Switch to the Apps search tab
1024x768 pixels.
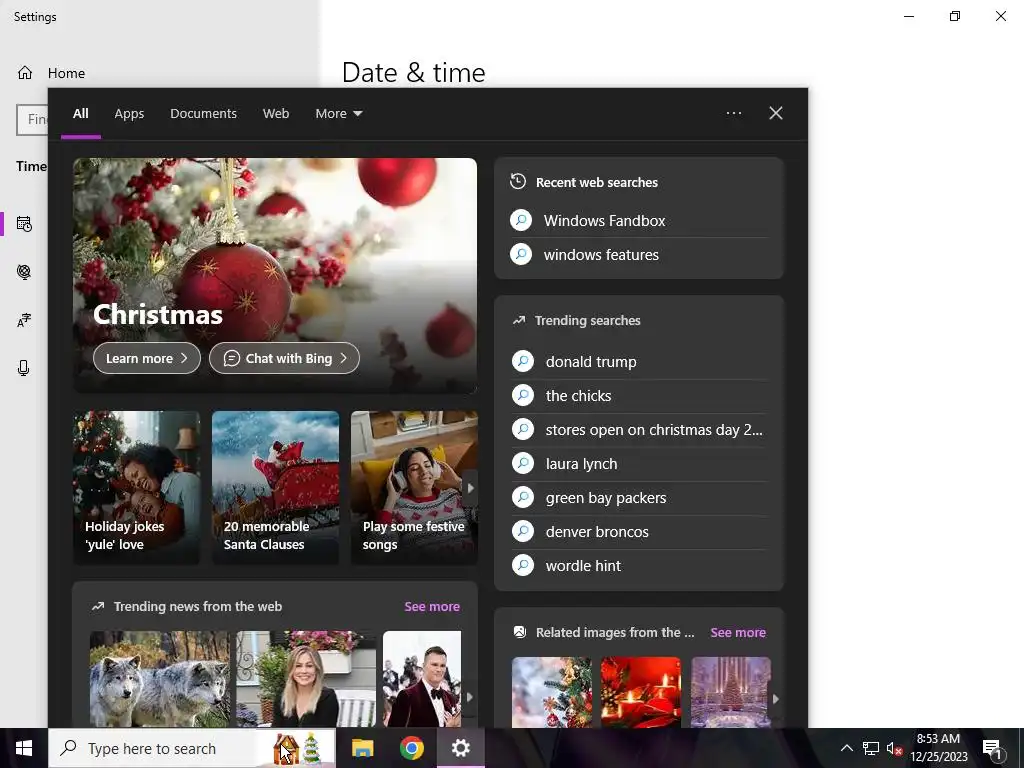129,114
